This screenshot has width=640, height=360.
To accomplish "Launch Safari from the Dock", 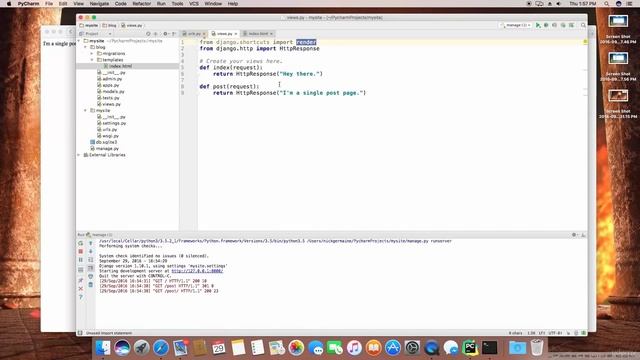I will tap(161, 348).
